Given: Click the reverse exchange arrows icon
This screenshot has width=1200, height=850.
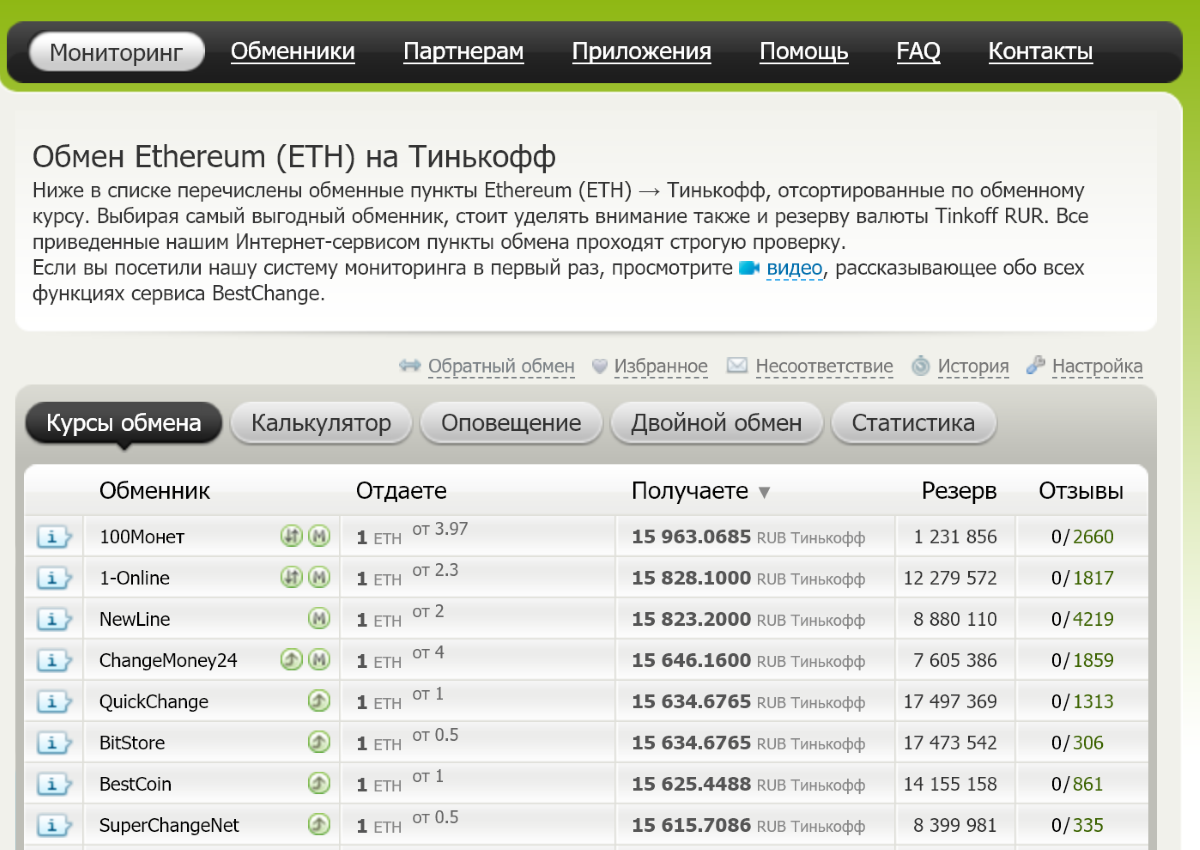Looking at the screenshot, I should coord(409,366).
